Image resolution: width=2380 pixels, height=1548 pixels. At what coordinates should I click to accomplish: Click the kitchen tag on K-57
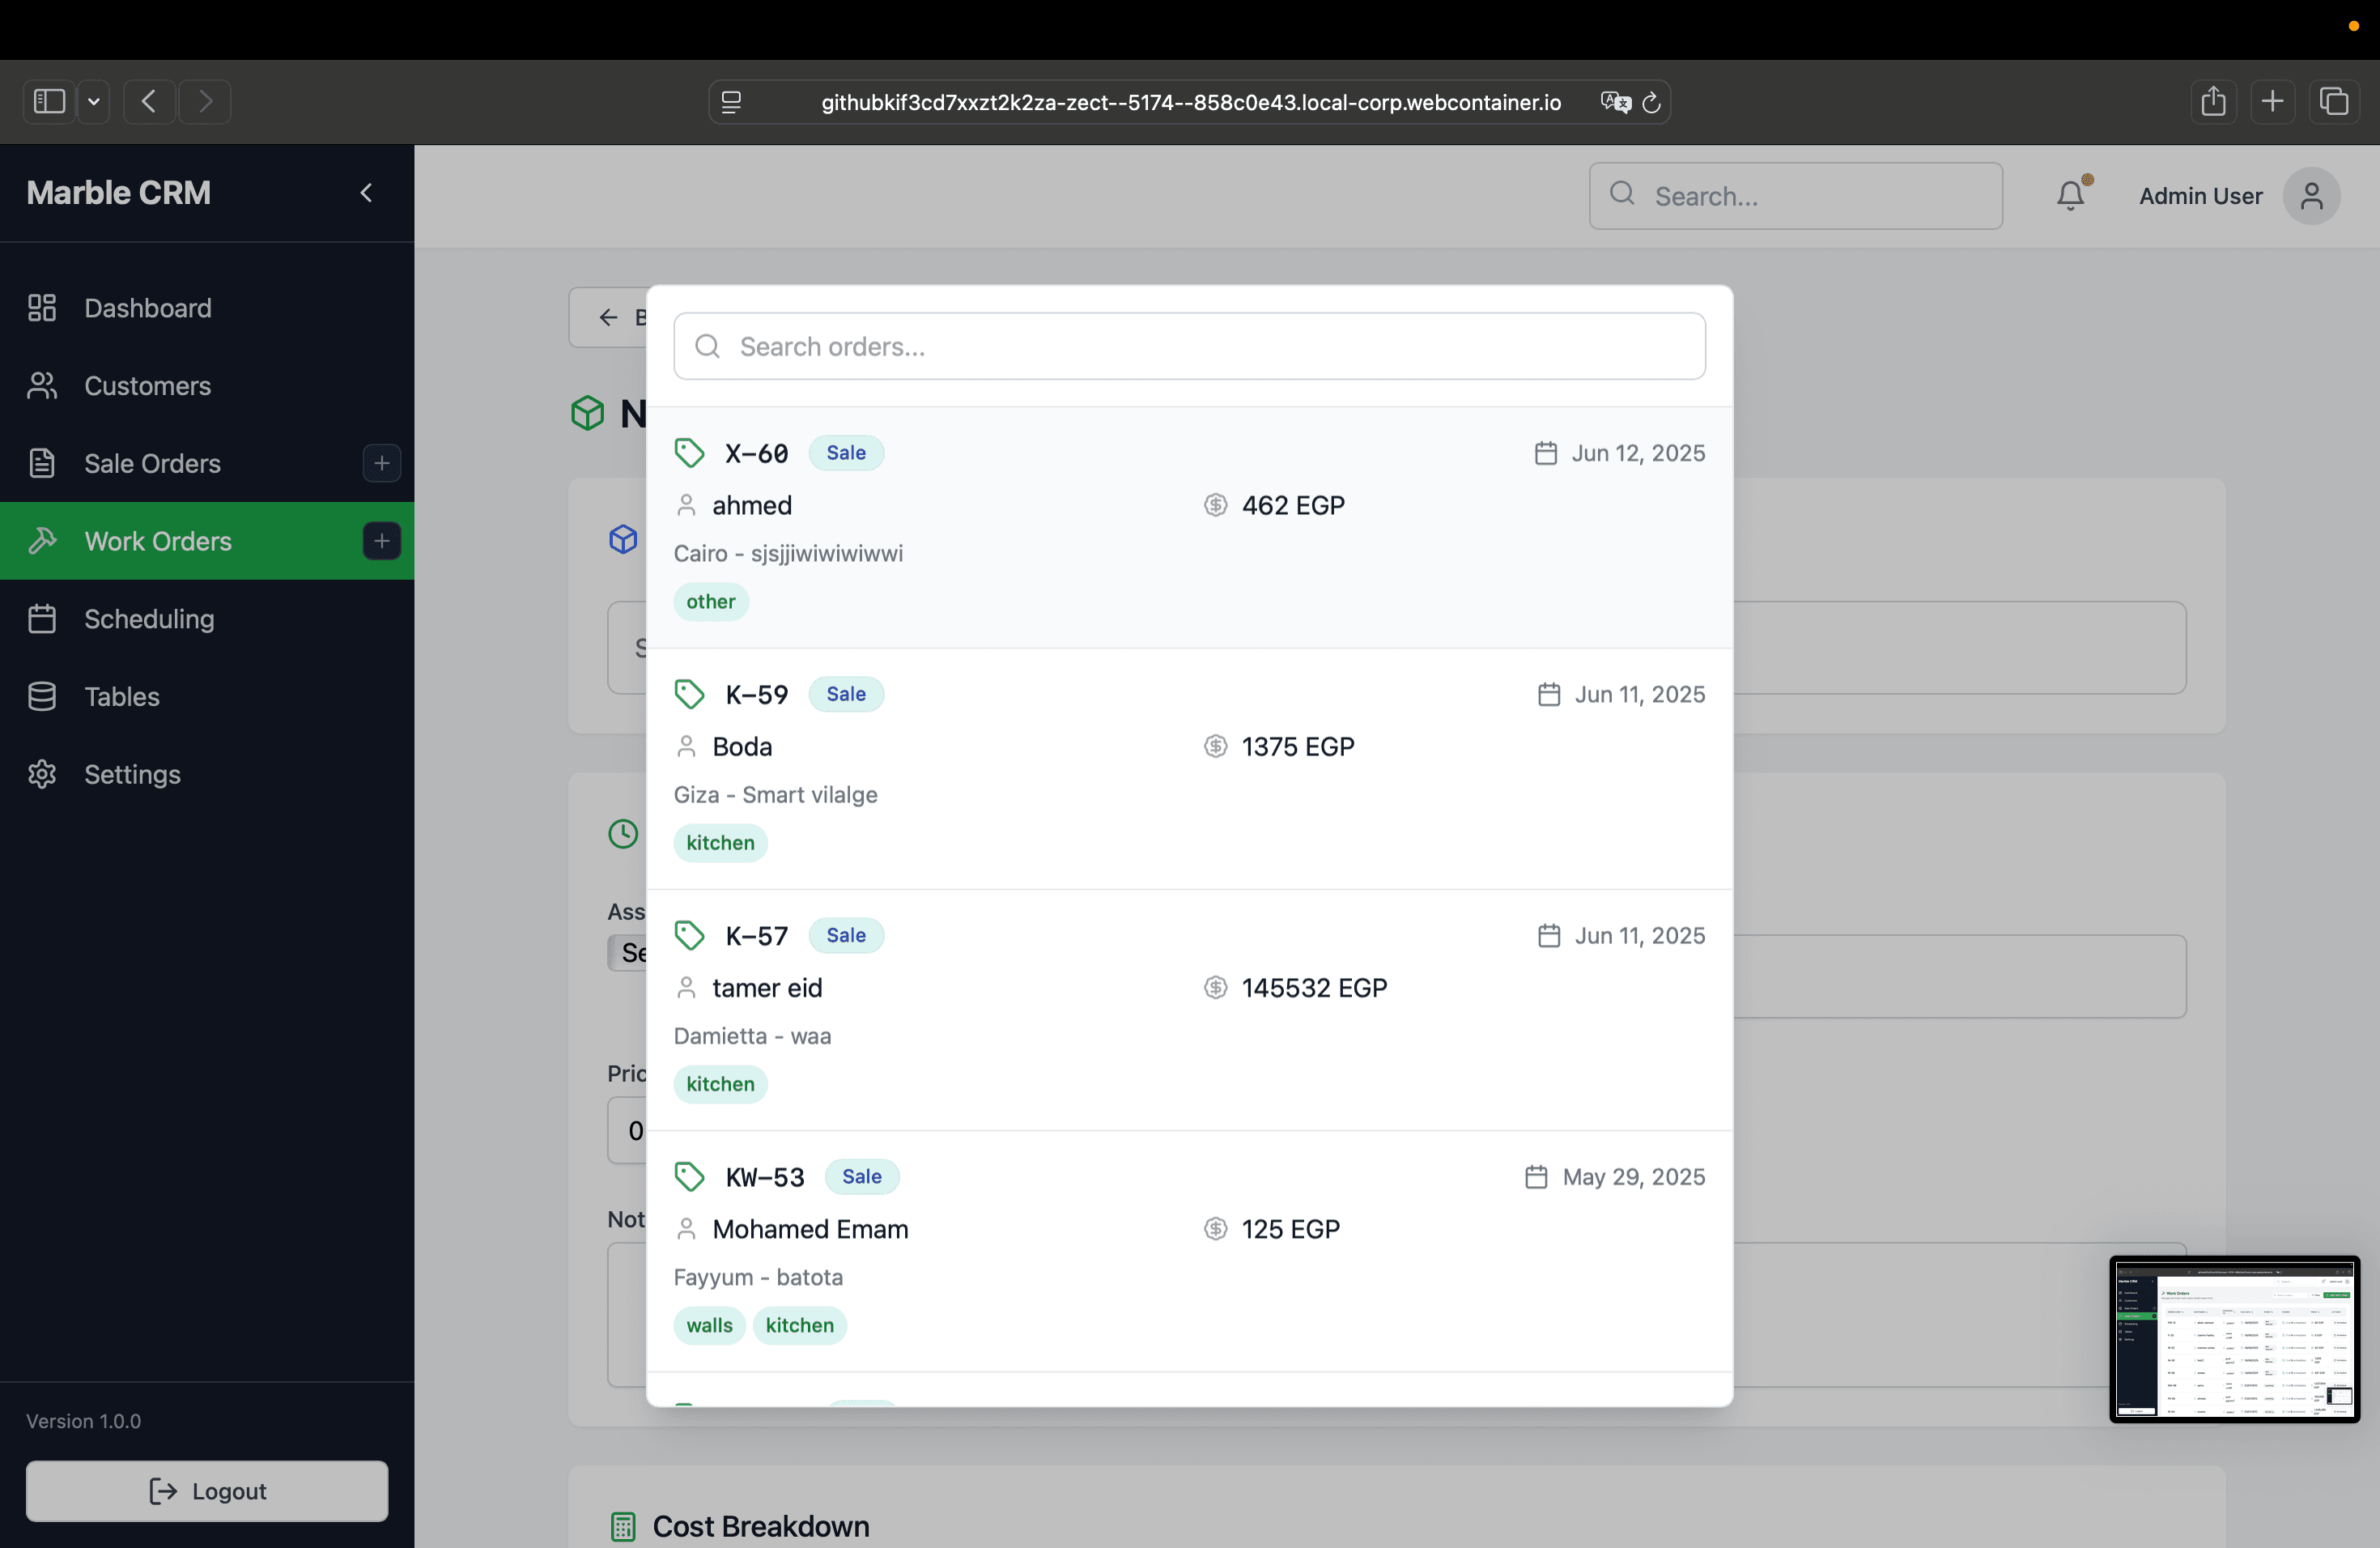pos(720,1084)
